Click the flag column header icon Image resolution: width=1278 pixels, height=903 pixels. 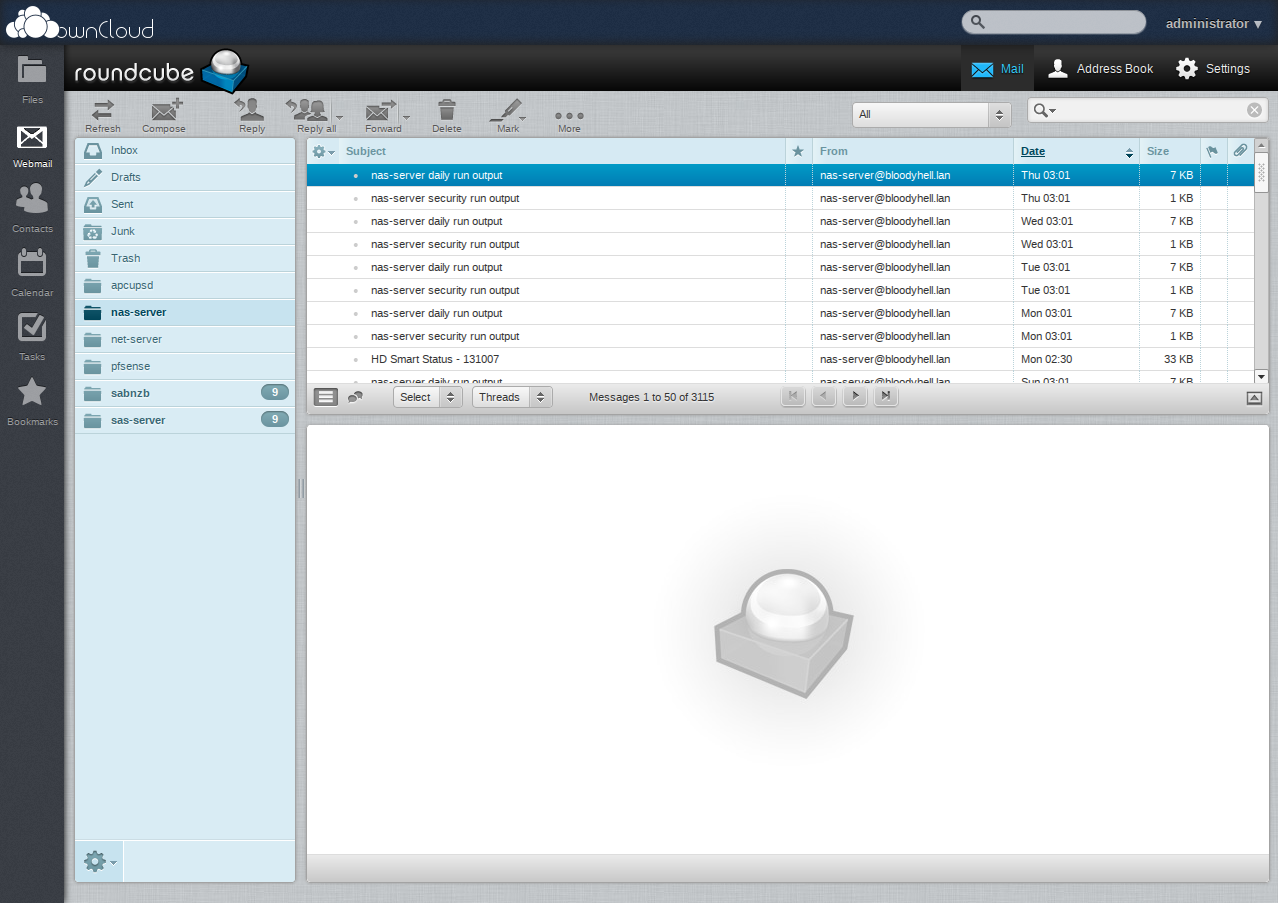click(1213, 151)
